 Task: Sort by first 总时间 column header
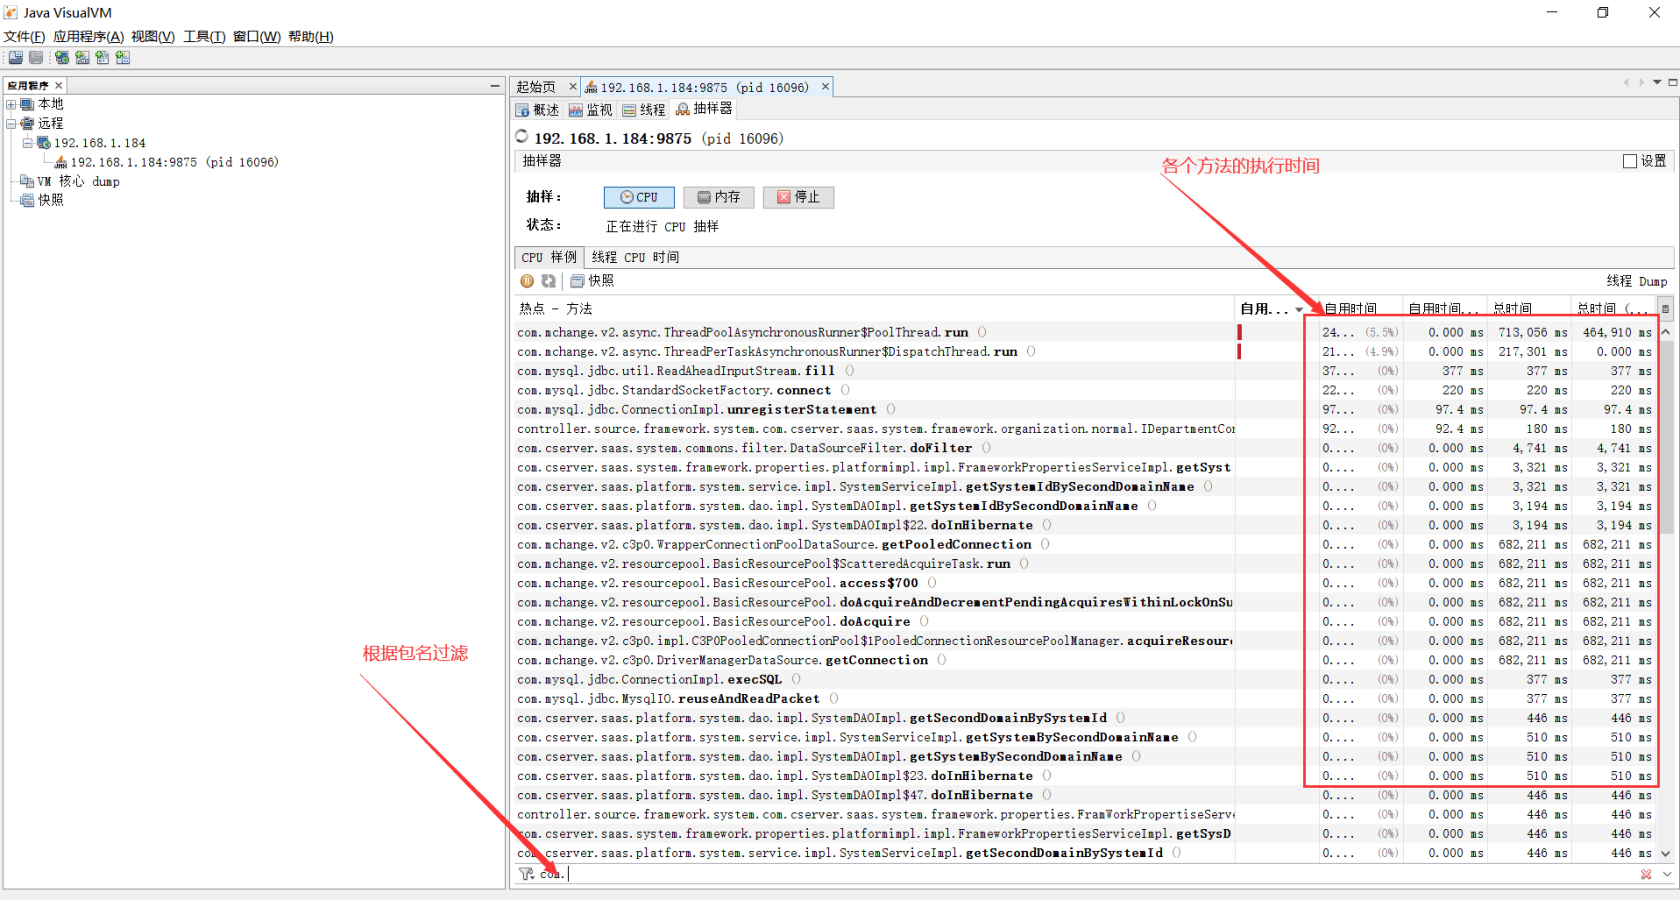1529,309
